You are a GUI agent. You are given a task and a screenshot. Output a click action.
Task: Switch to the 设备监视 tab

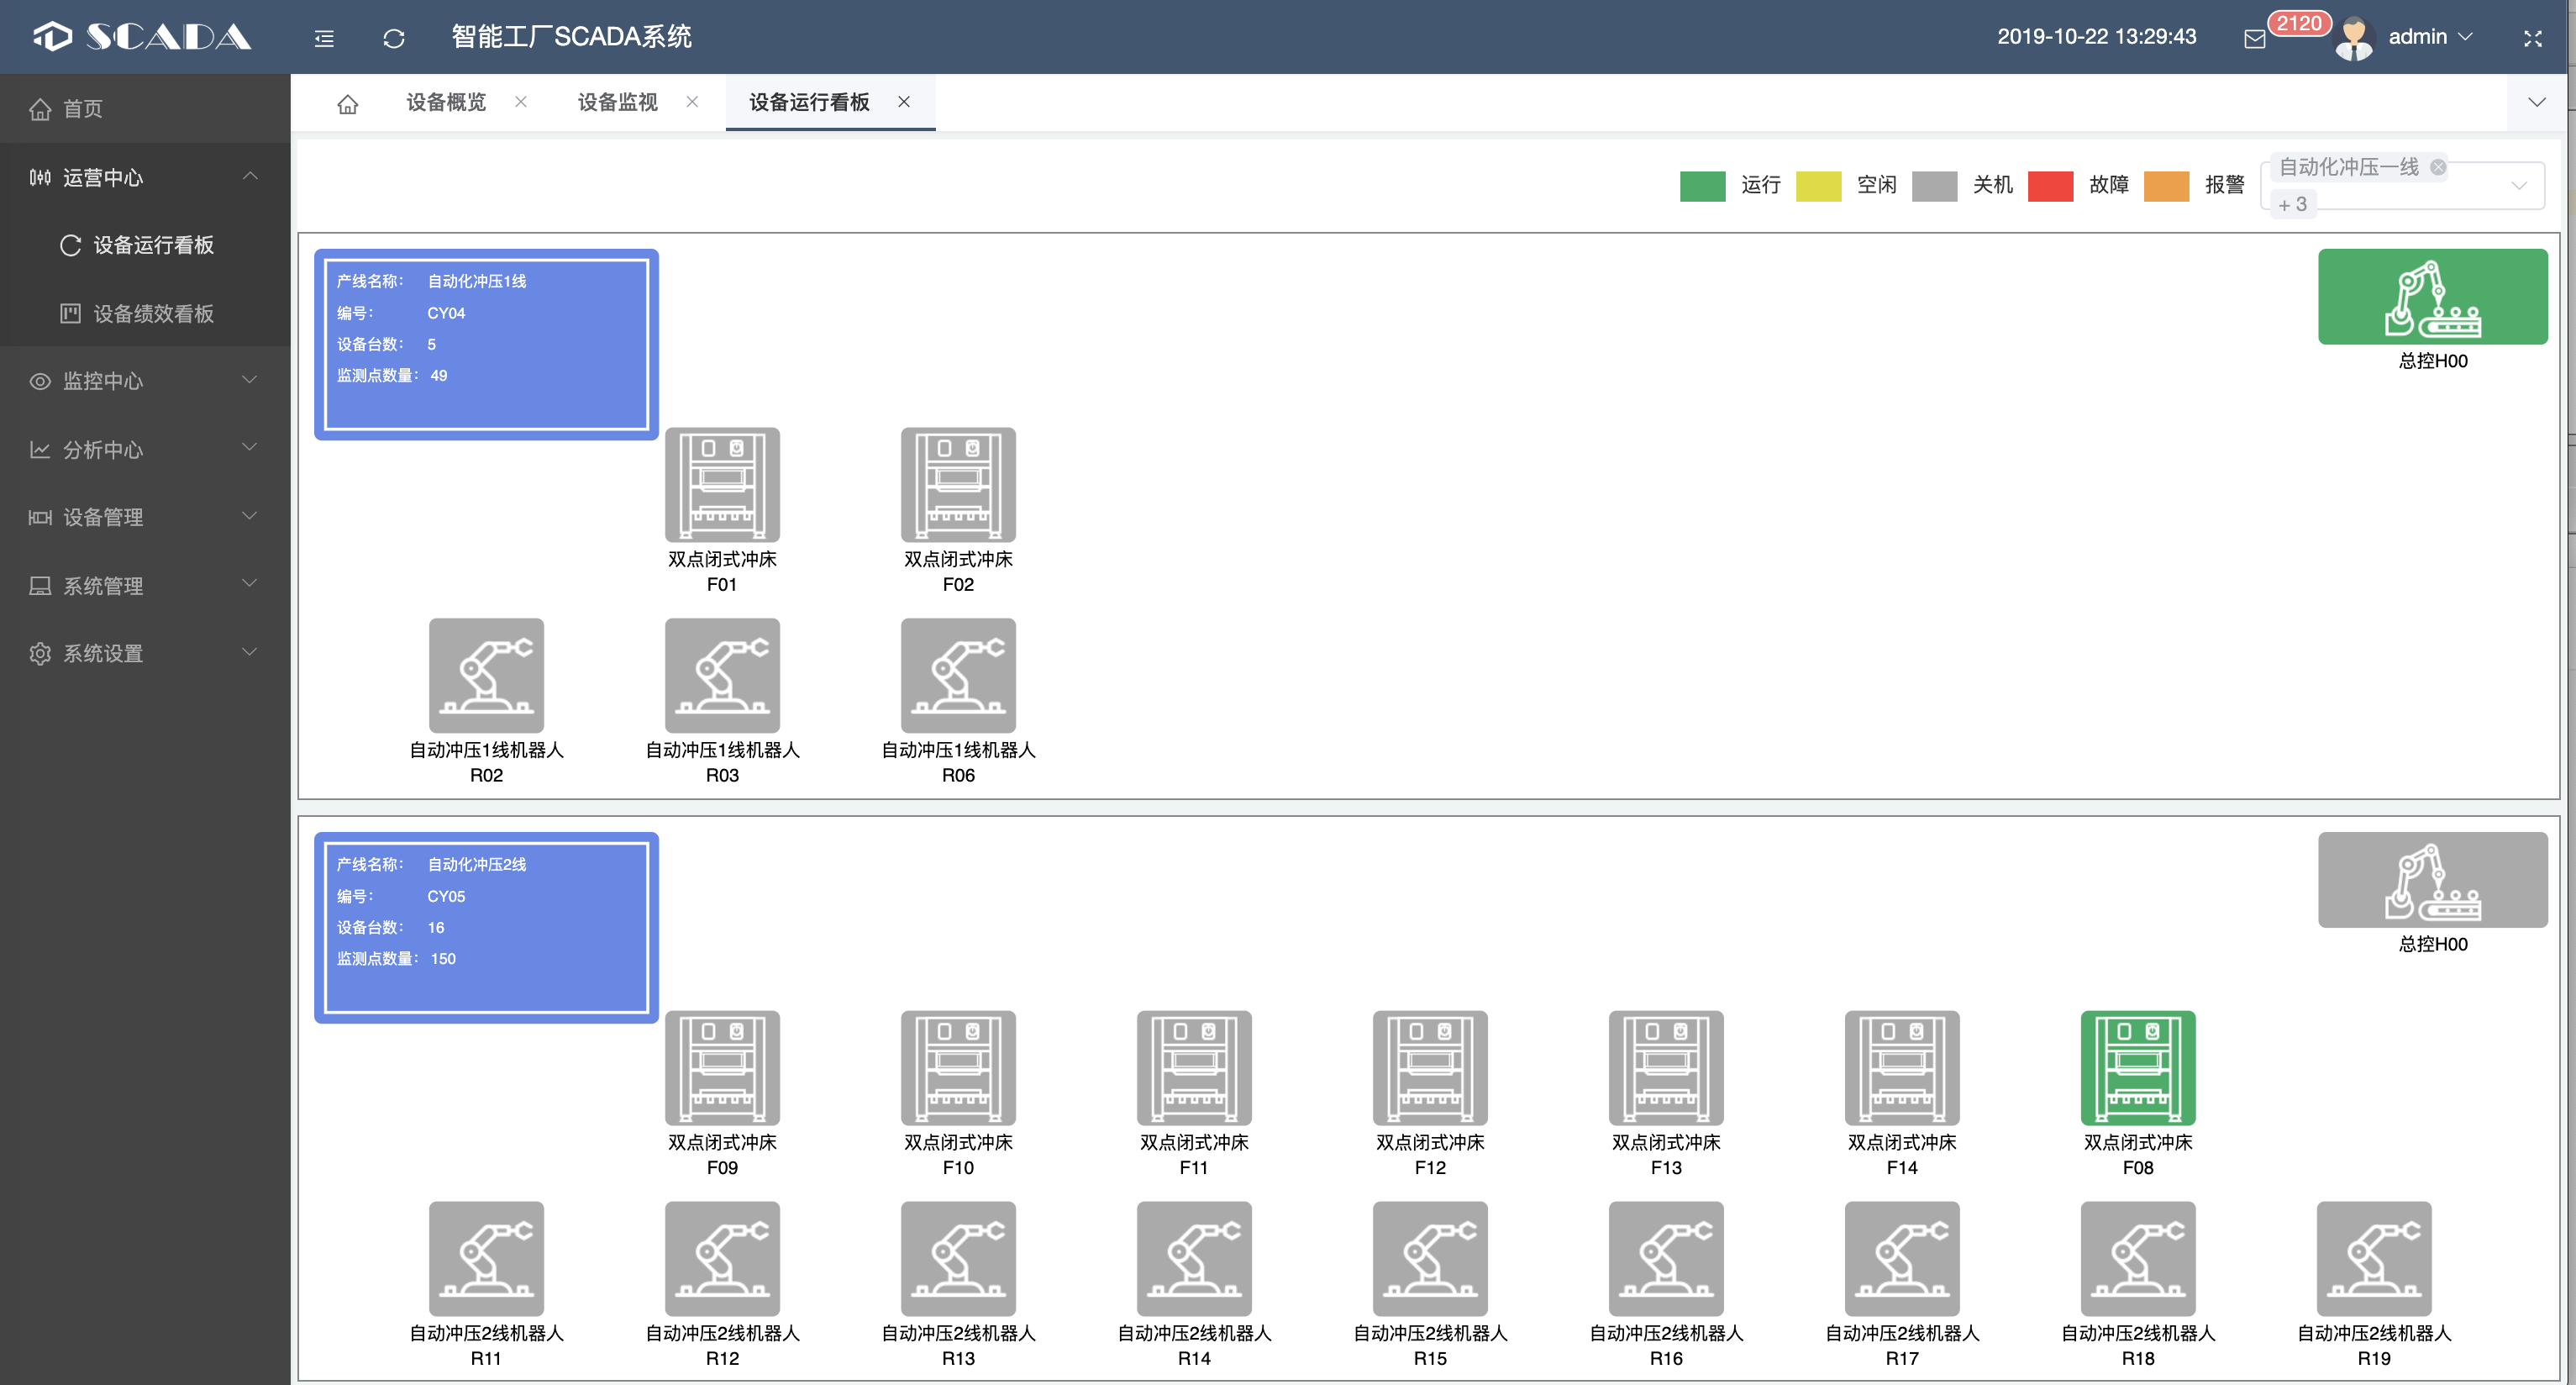point(617,102)
